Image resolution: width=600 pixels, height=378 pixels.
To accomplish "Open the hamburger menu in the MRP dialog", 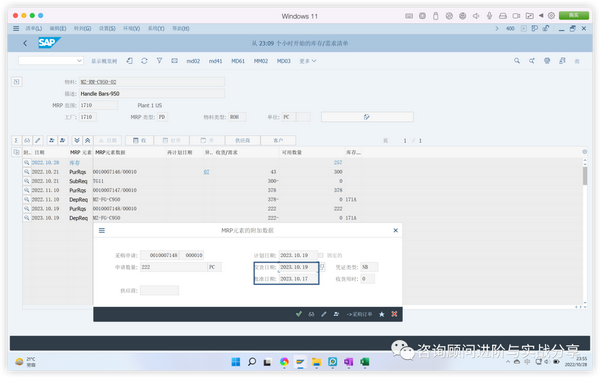I will pyautogui.click(x=102, y=230).
